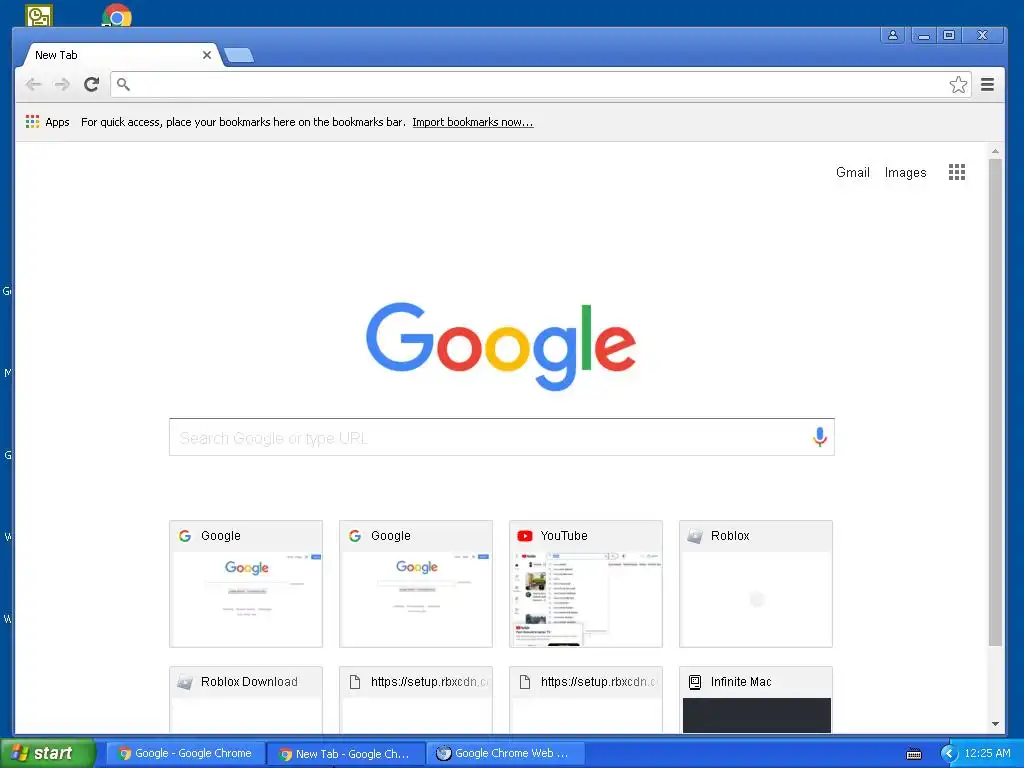Click the Chrome user profile button
Image resolution: width=1024 pixels, height=768 pixels.
point(892,35)
